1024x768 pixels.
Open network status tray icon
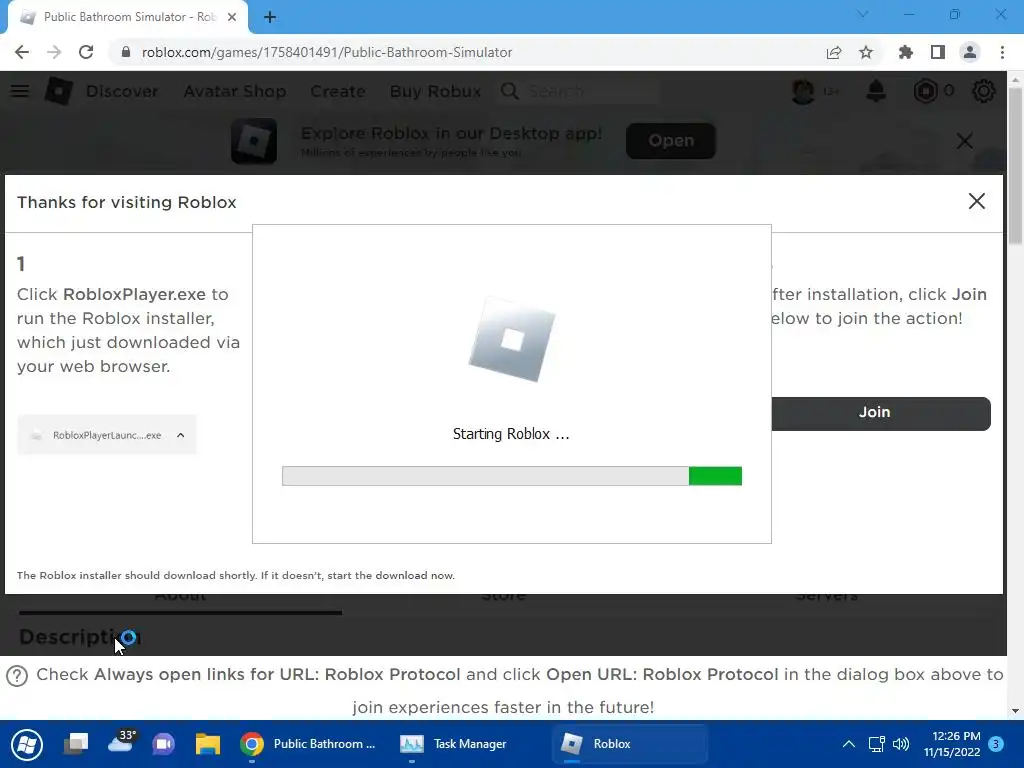876,744
